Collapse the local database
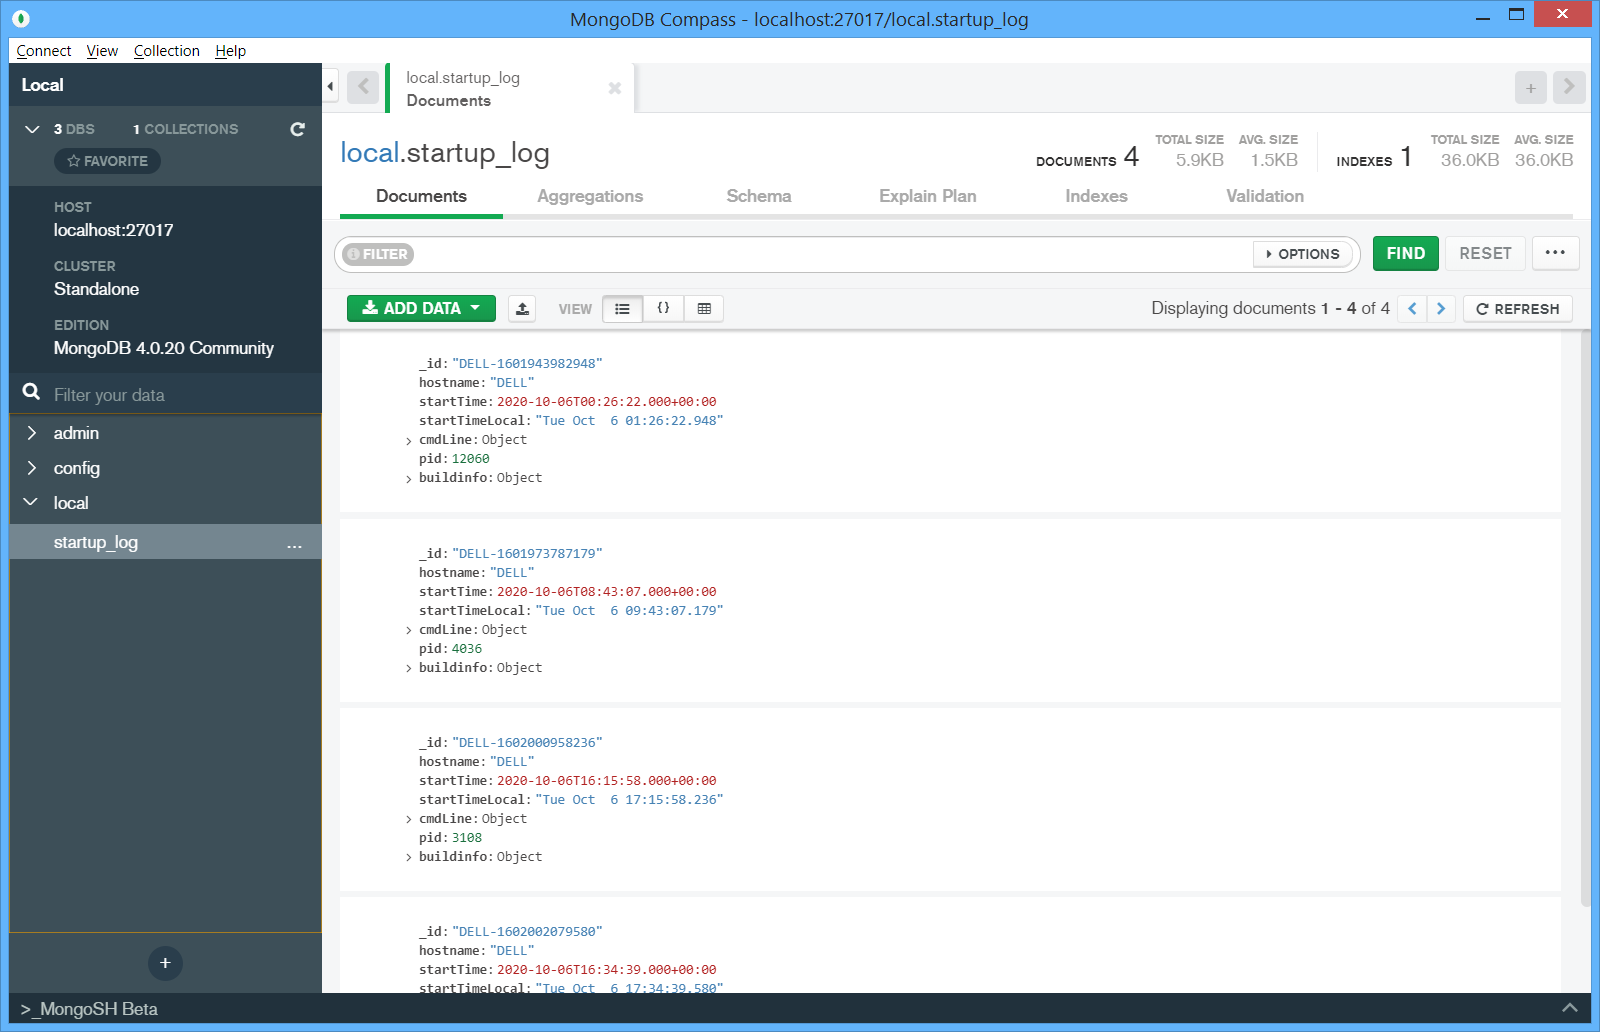The height and width of the screenshot is (1032, 1600). tap(31, 502)
